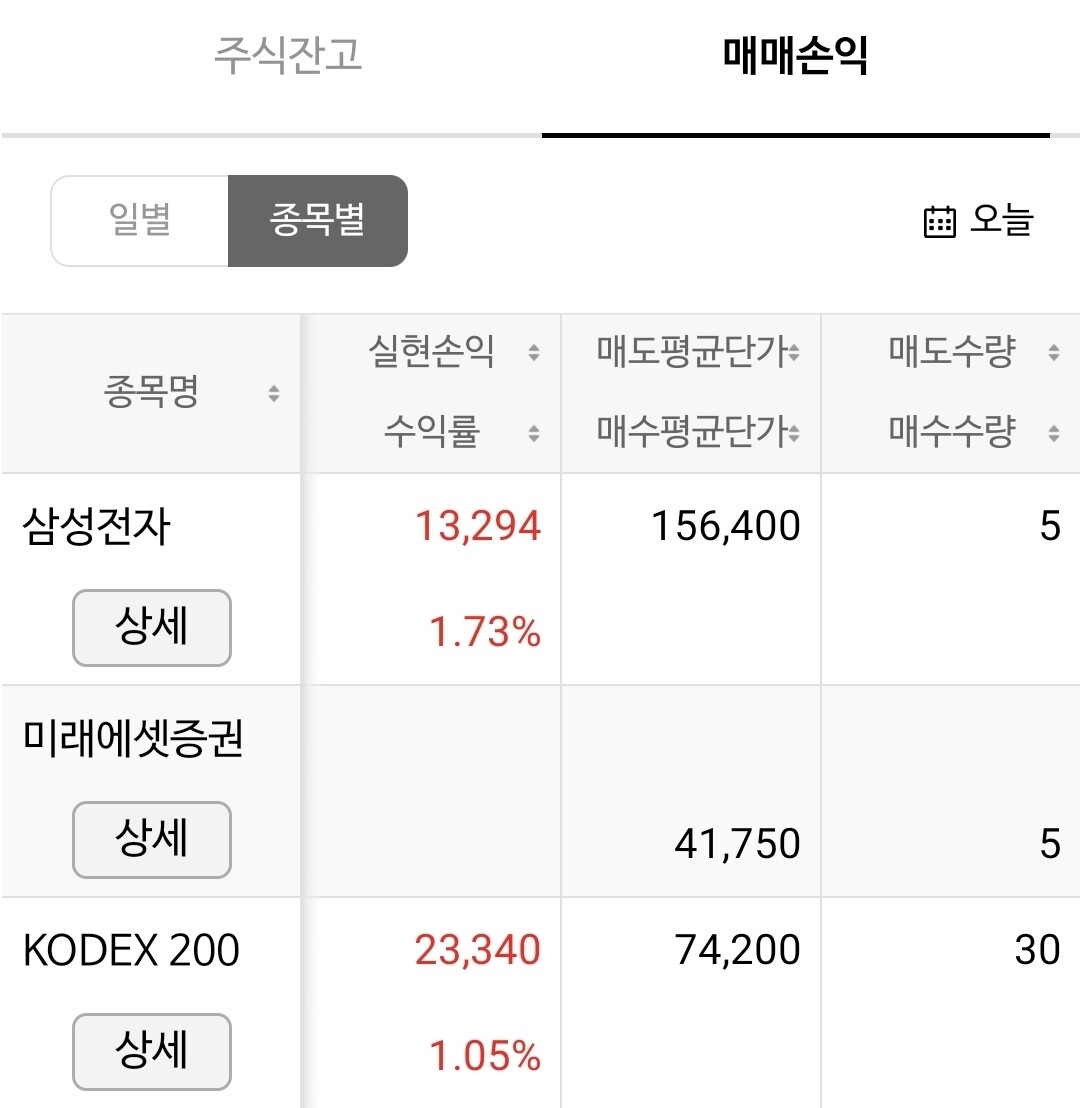The width and height of the screenshot is (1080, 1108).
Task: Sort by 매도평균단가 arrows
Action: 794,353
